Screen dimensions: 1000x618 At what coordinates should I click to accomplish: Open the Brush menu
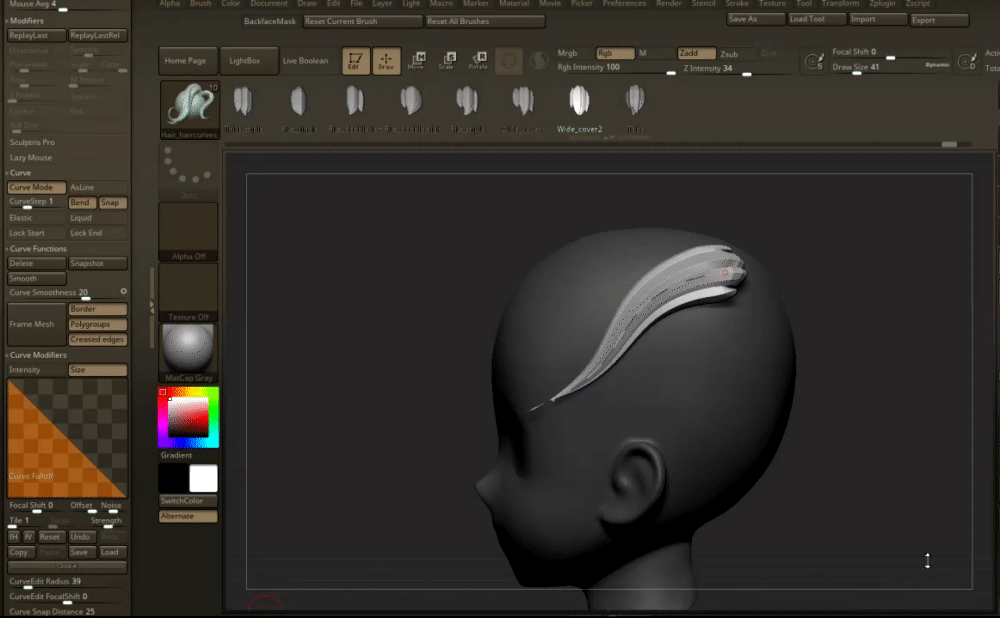pyautogui.click(x=200, y=4)
